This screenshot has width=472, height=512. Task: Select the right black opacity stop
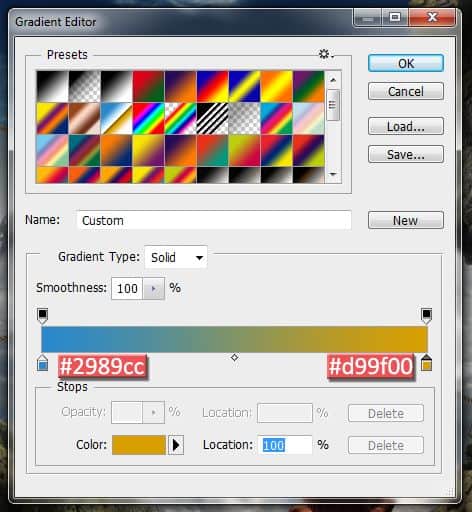click(426, 316)
